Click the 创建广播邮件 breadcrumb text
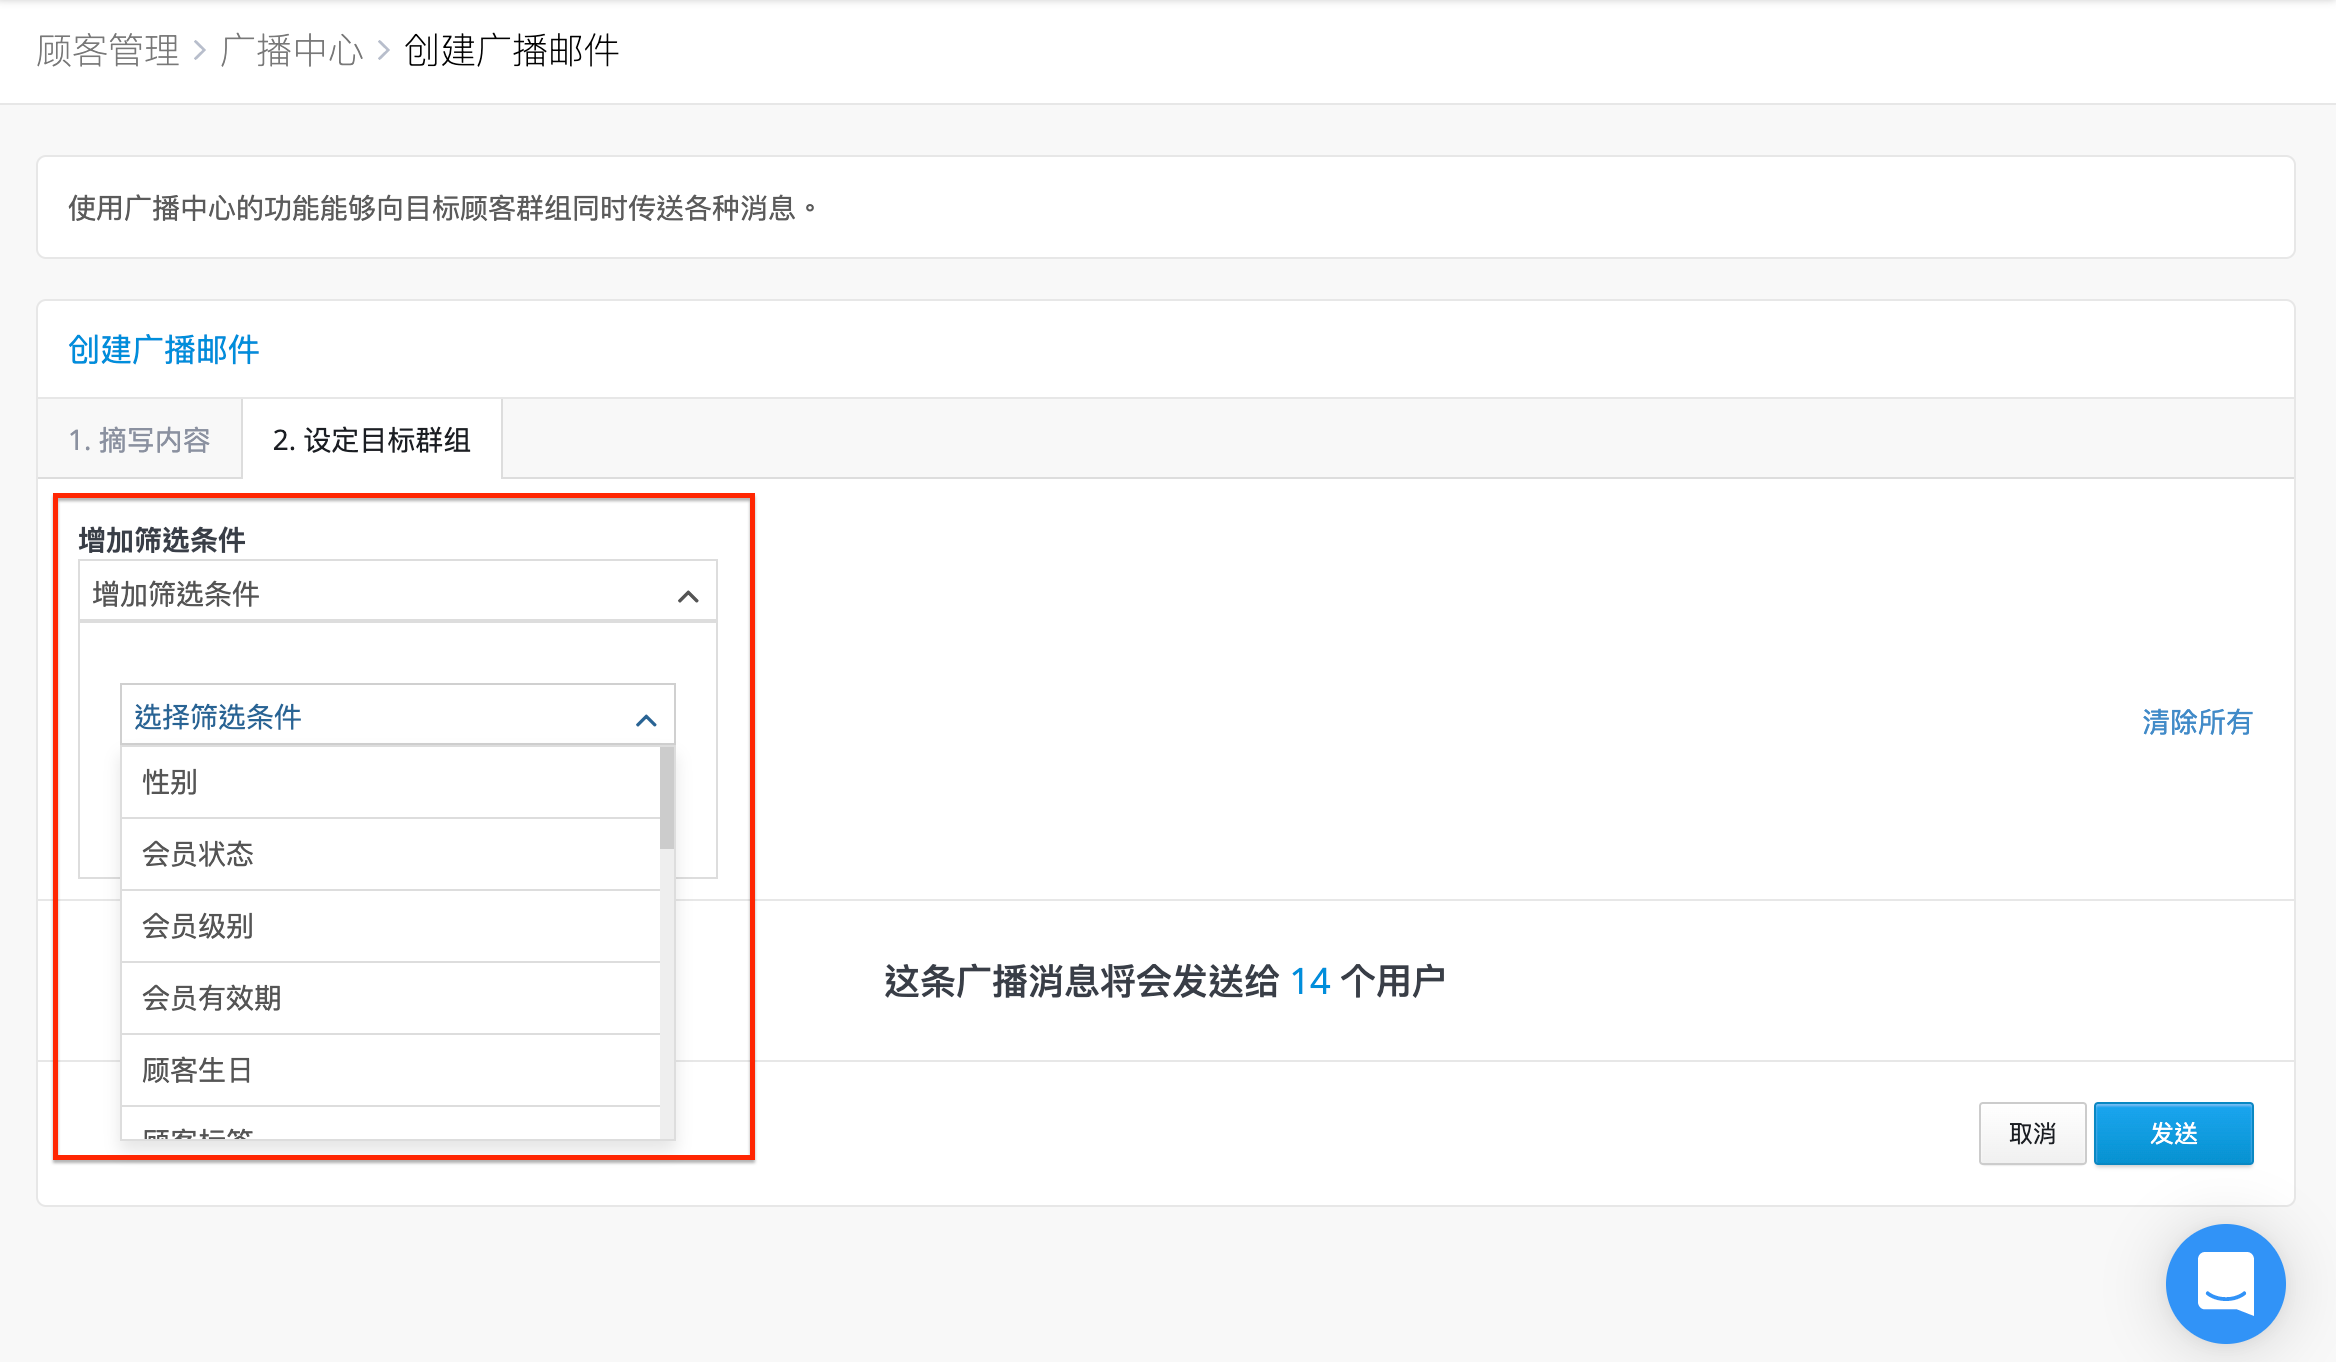Screen dimensions: 2336x1362 coord(511,50)
